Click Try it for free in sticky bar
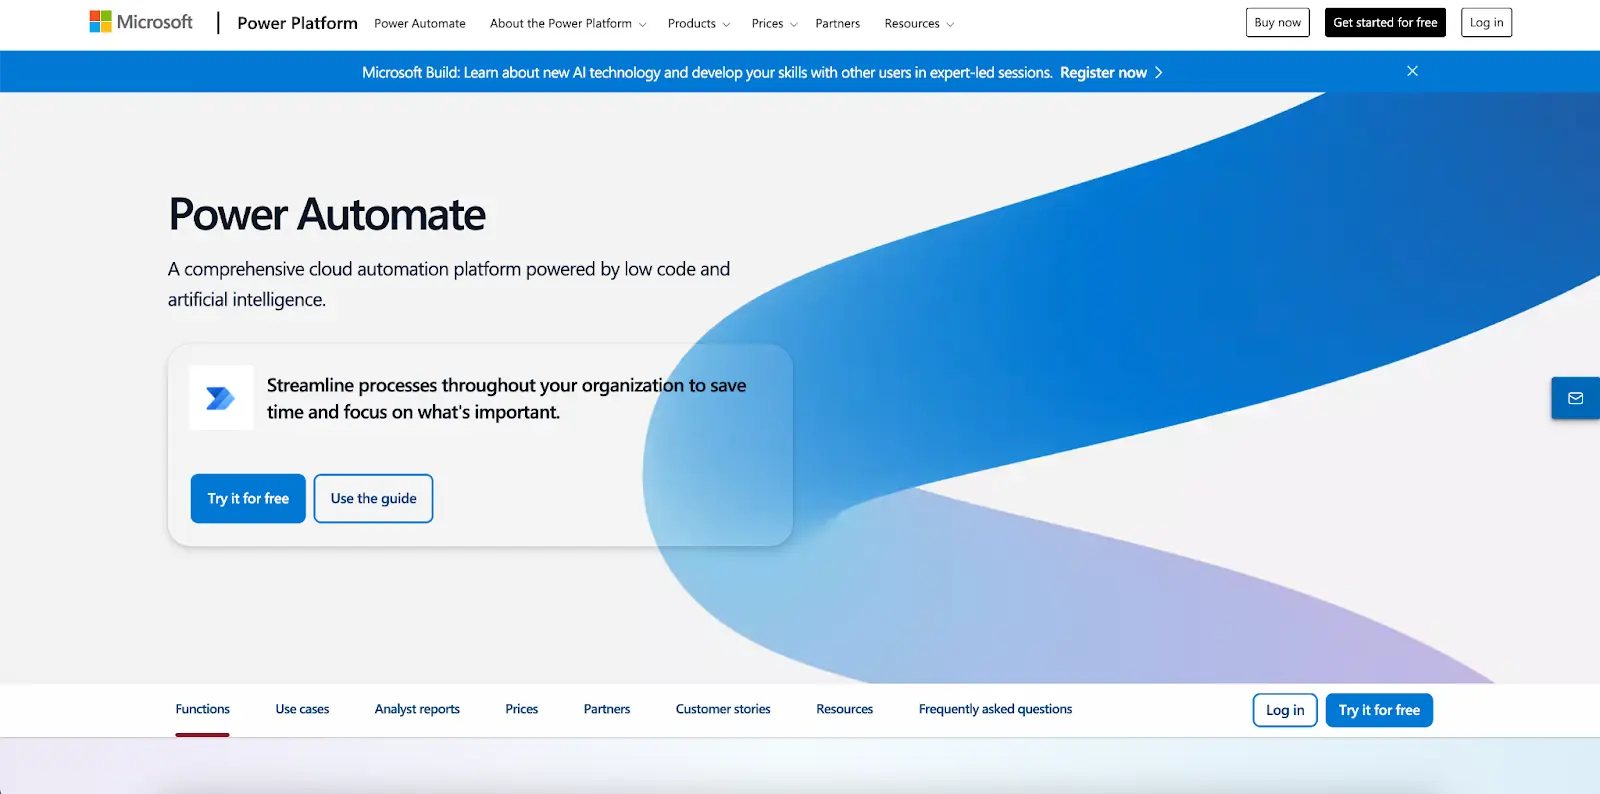The width and height of the screenshot is (1600, 794). tap(1379, 710)
